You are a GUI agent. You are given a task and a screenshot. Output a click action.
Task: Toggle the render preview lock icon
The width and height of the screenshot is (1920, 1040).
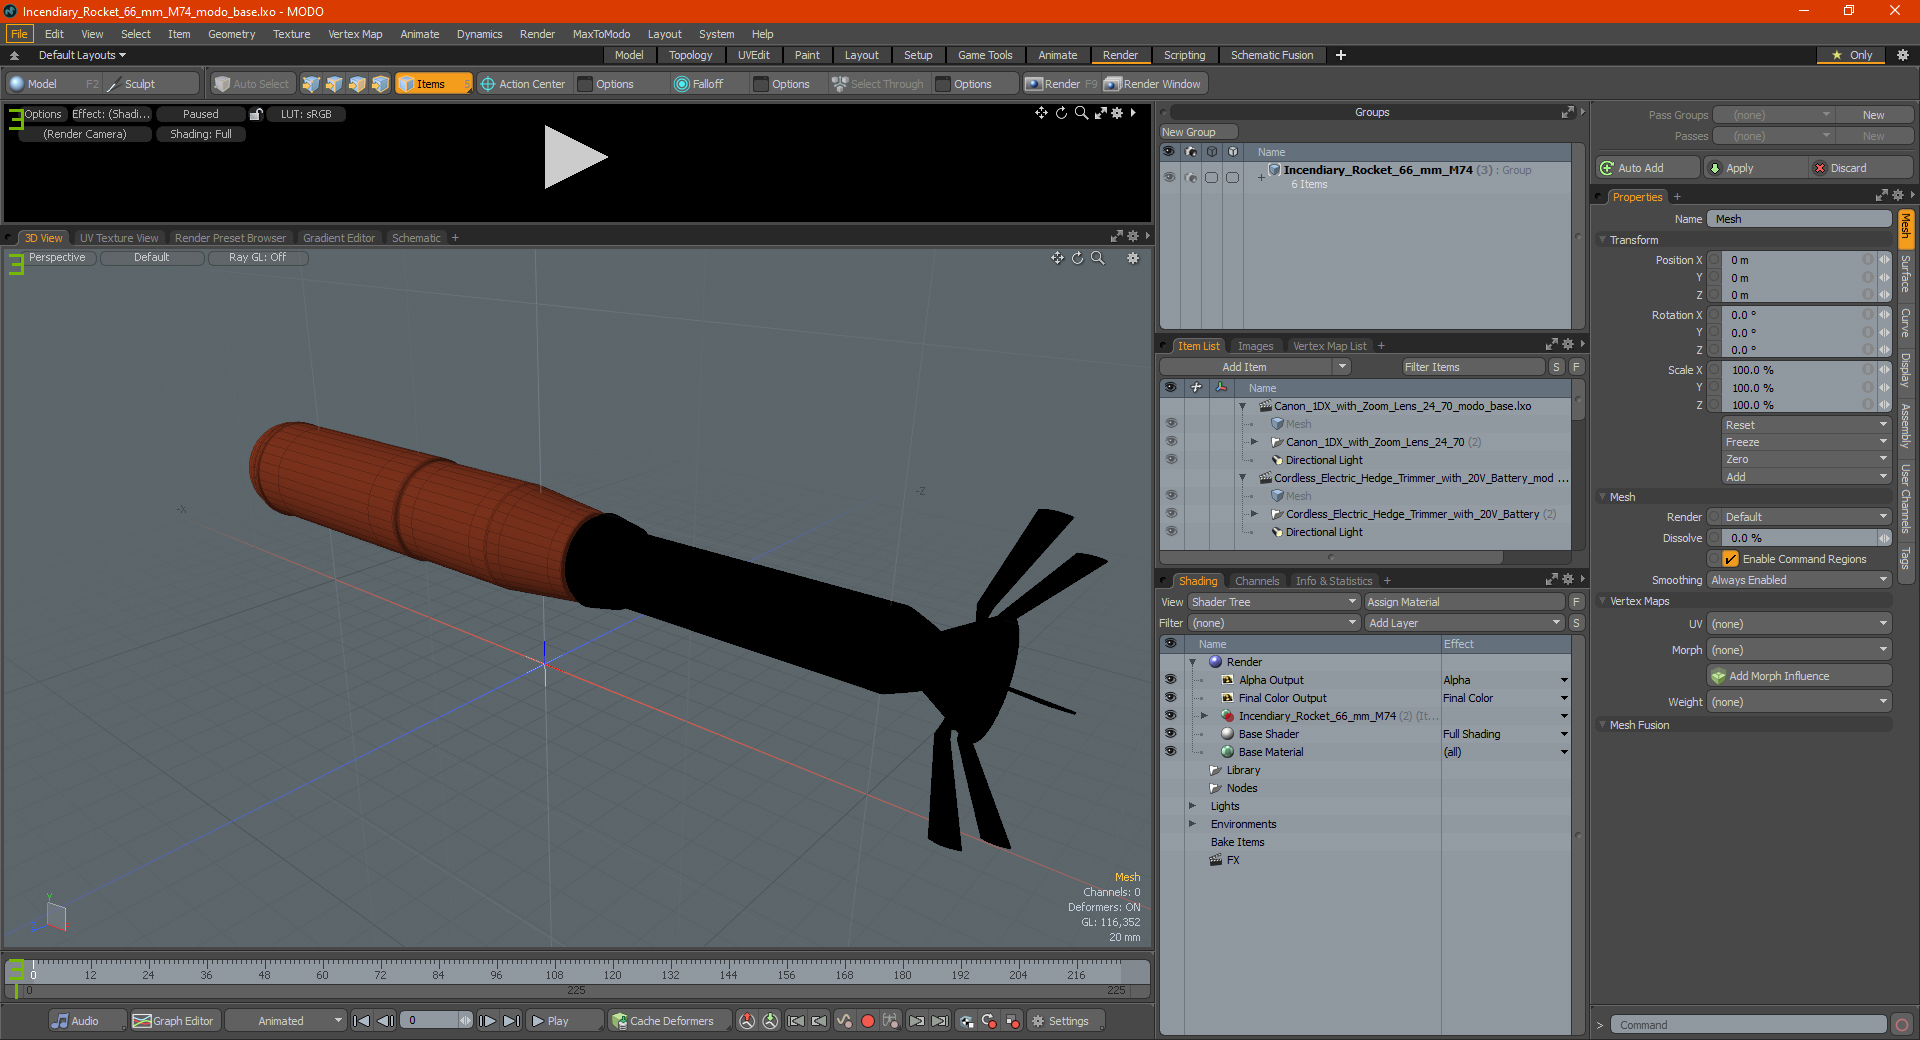click(x=256, y=114)
